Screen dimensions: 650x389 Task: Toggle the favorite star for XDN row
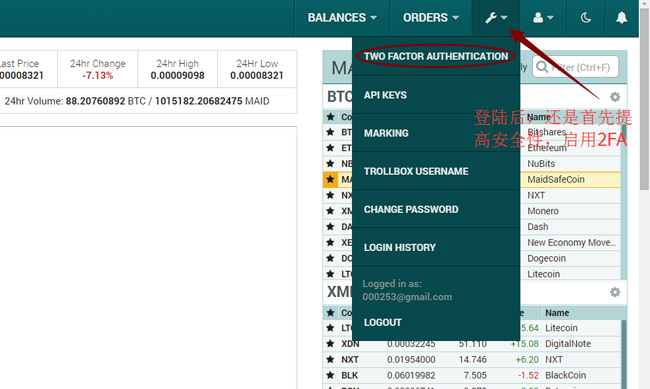click(x=330, y=344)
